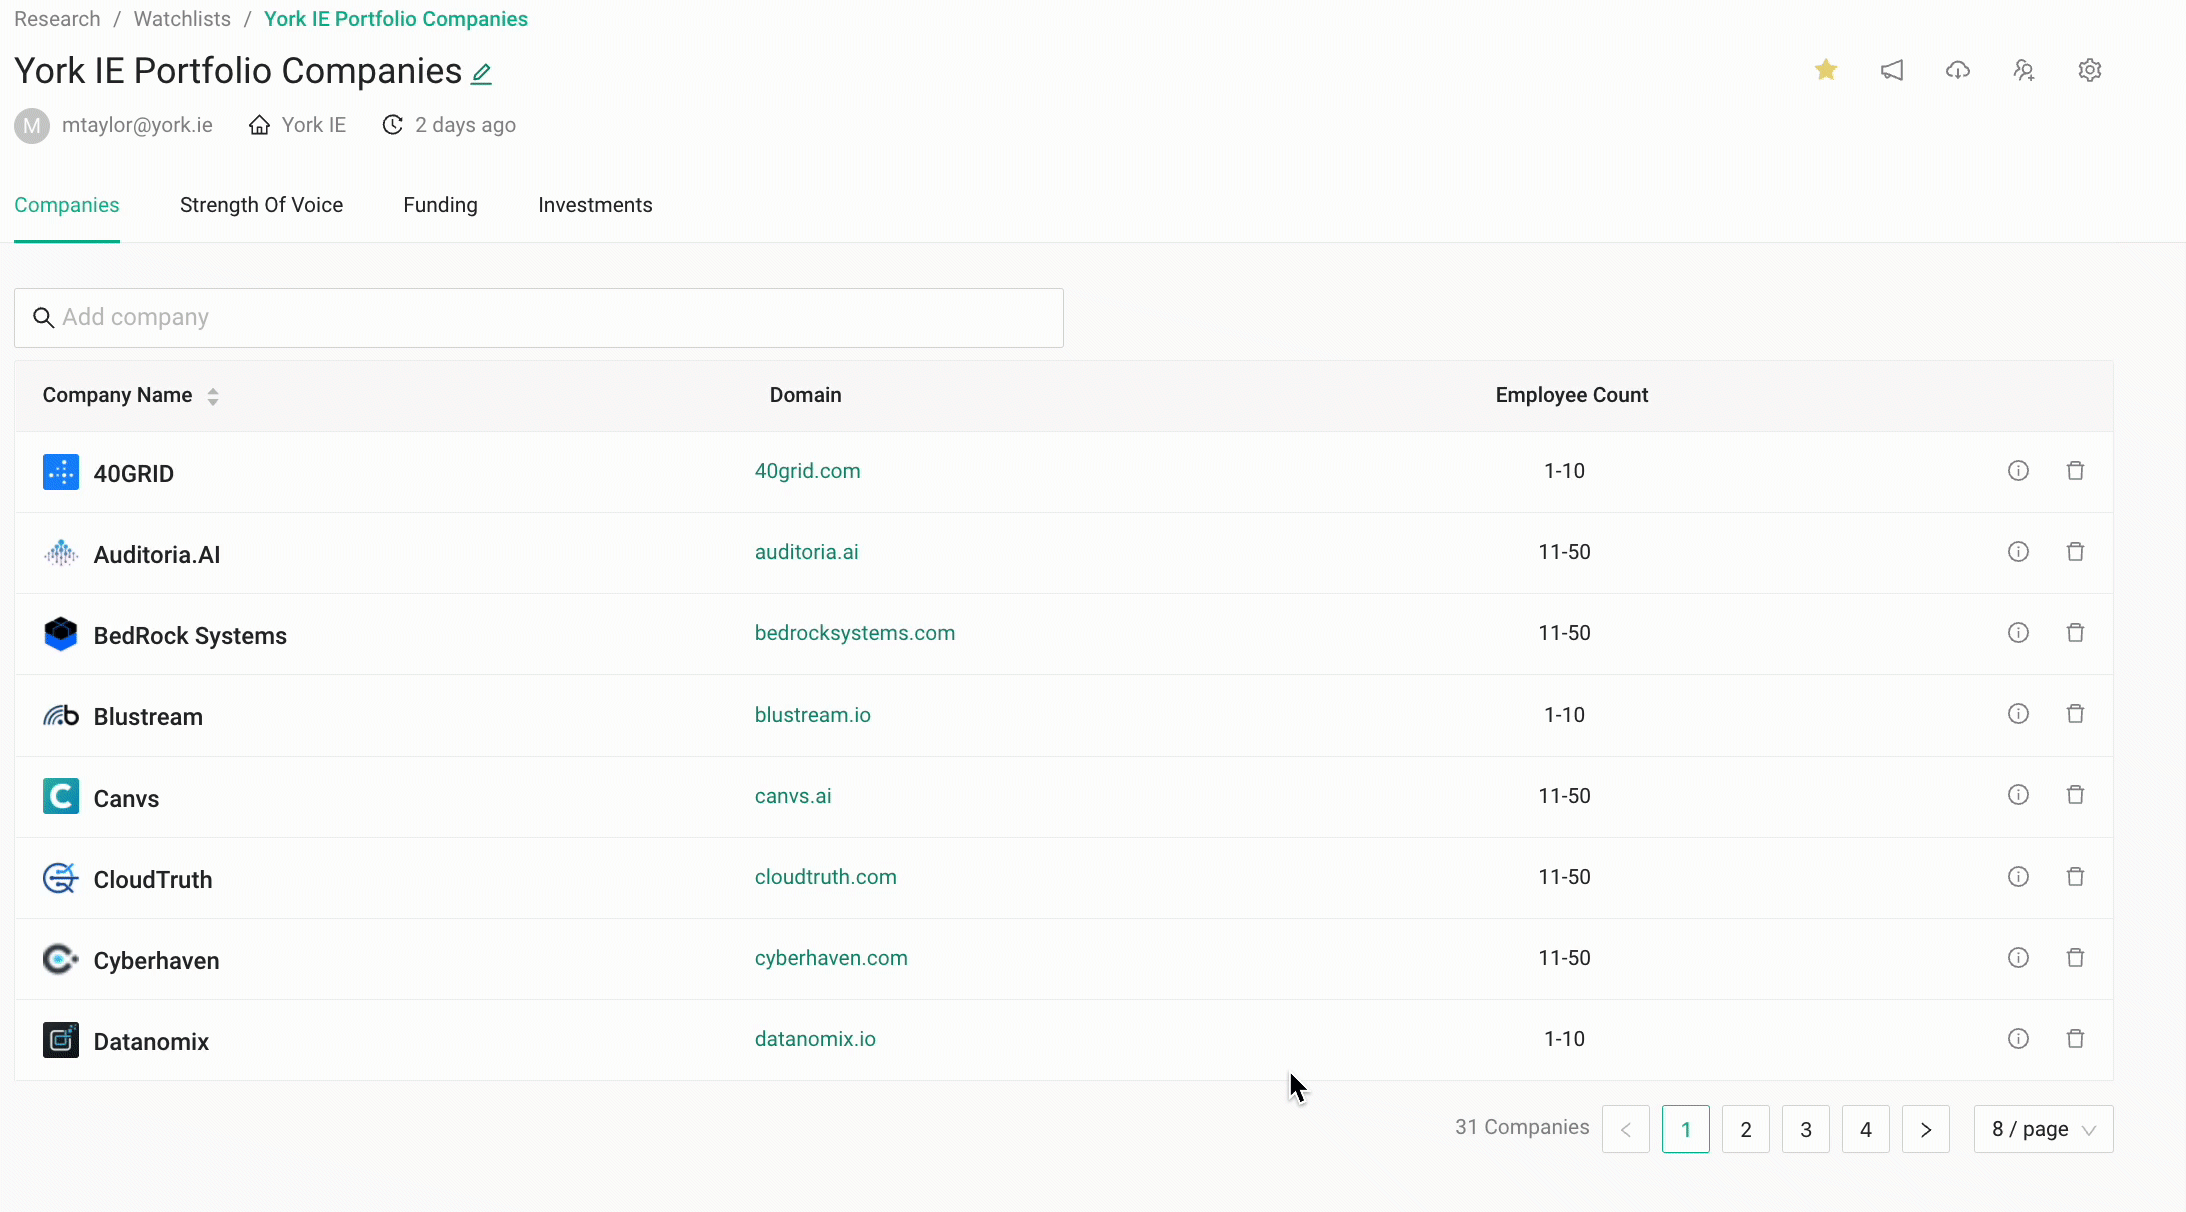
Task: Open the blustream.io domain link
Action: (x=812, y=715)
